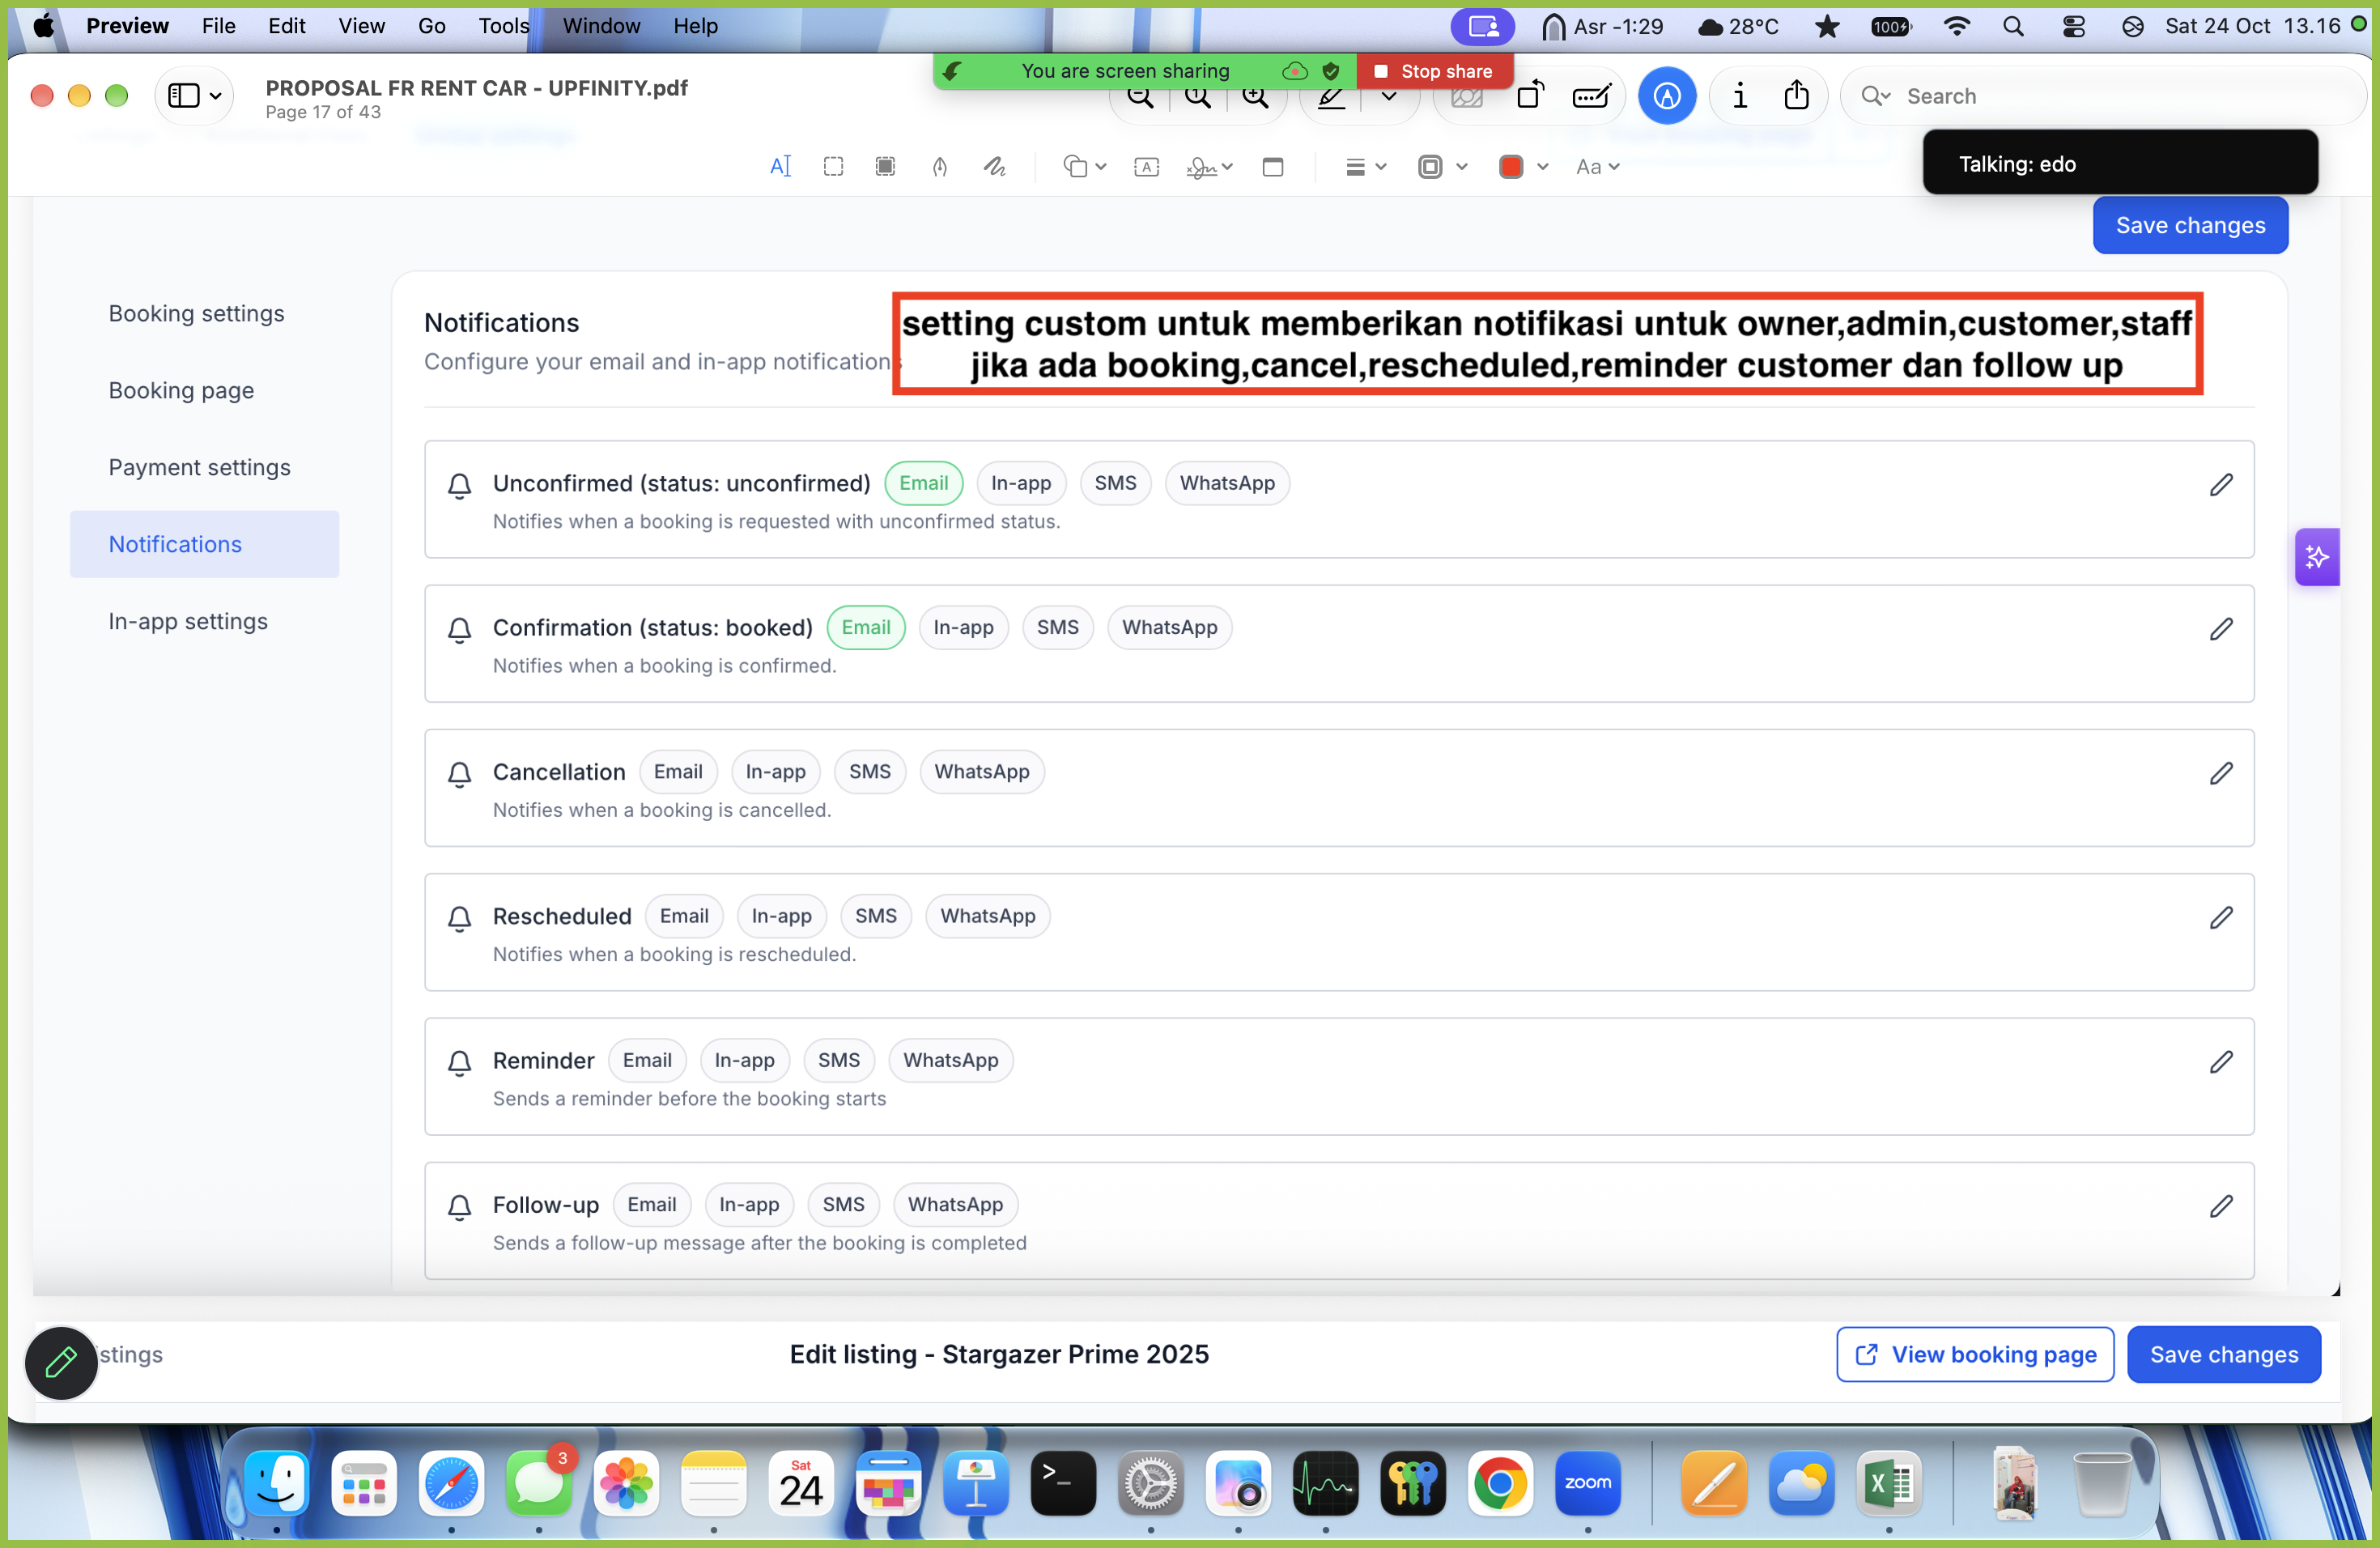This screenshot has height=1548, width=2380.
Task: Open the Tools menu
Action: [504, 25]
